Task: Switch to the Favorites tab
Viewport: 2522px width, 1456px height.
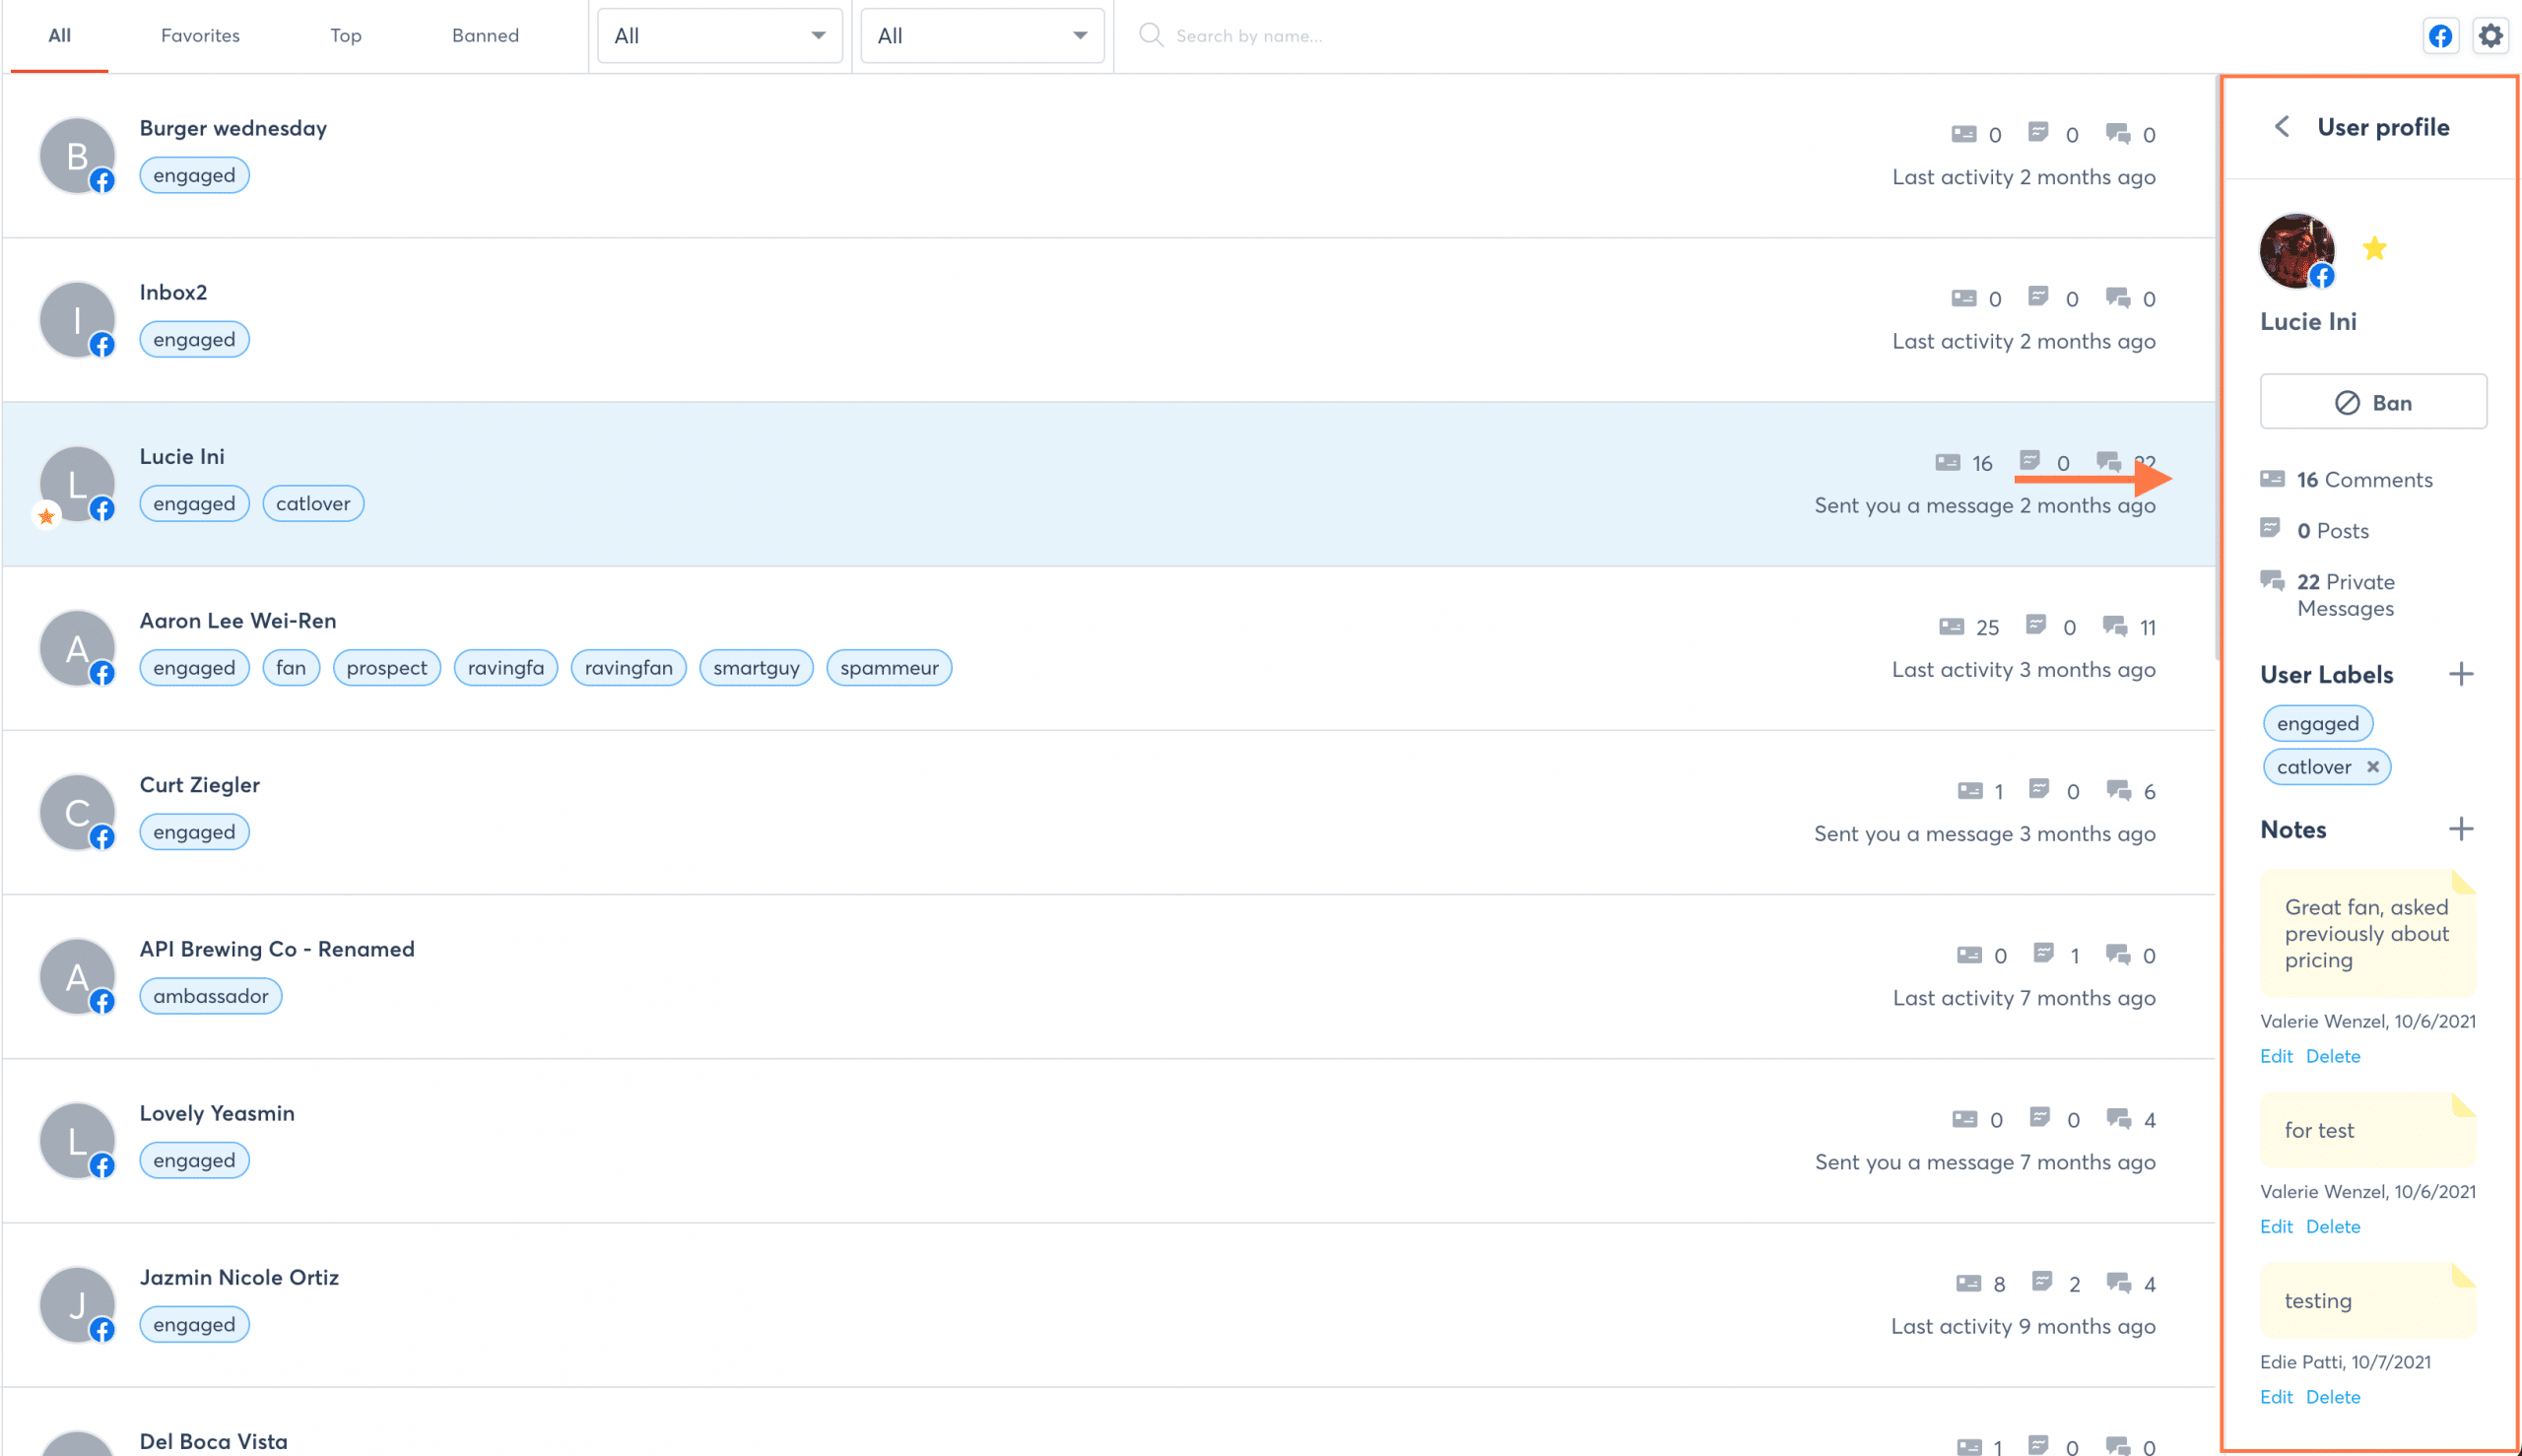Action: [200, 36]
